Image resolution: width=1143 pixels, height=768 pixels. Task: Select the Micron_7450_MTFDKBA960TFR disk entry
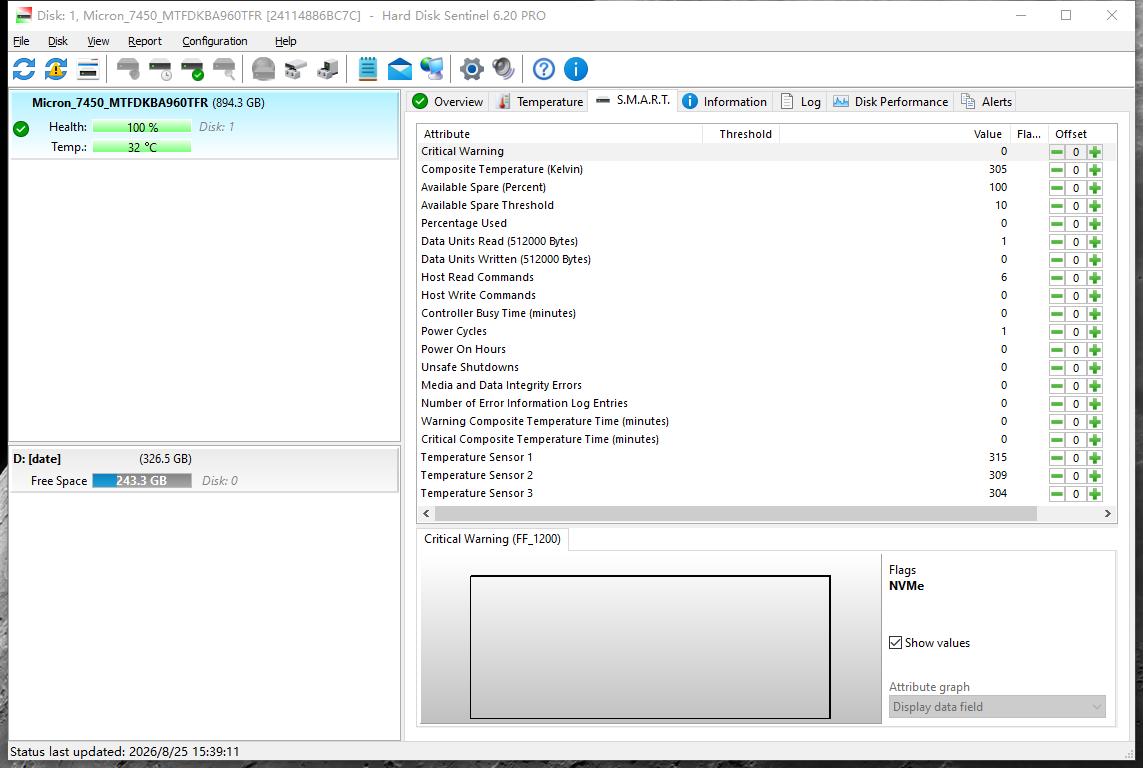204,125
